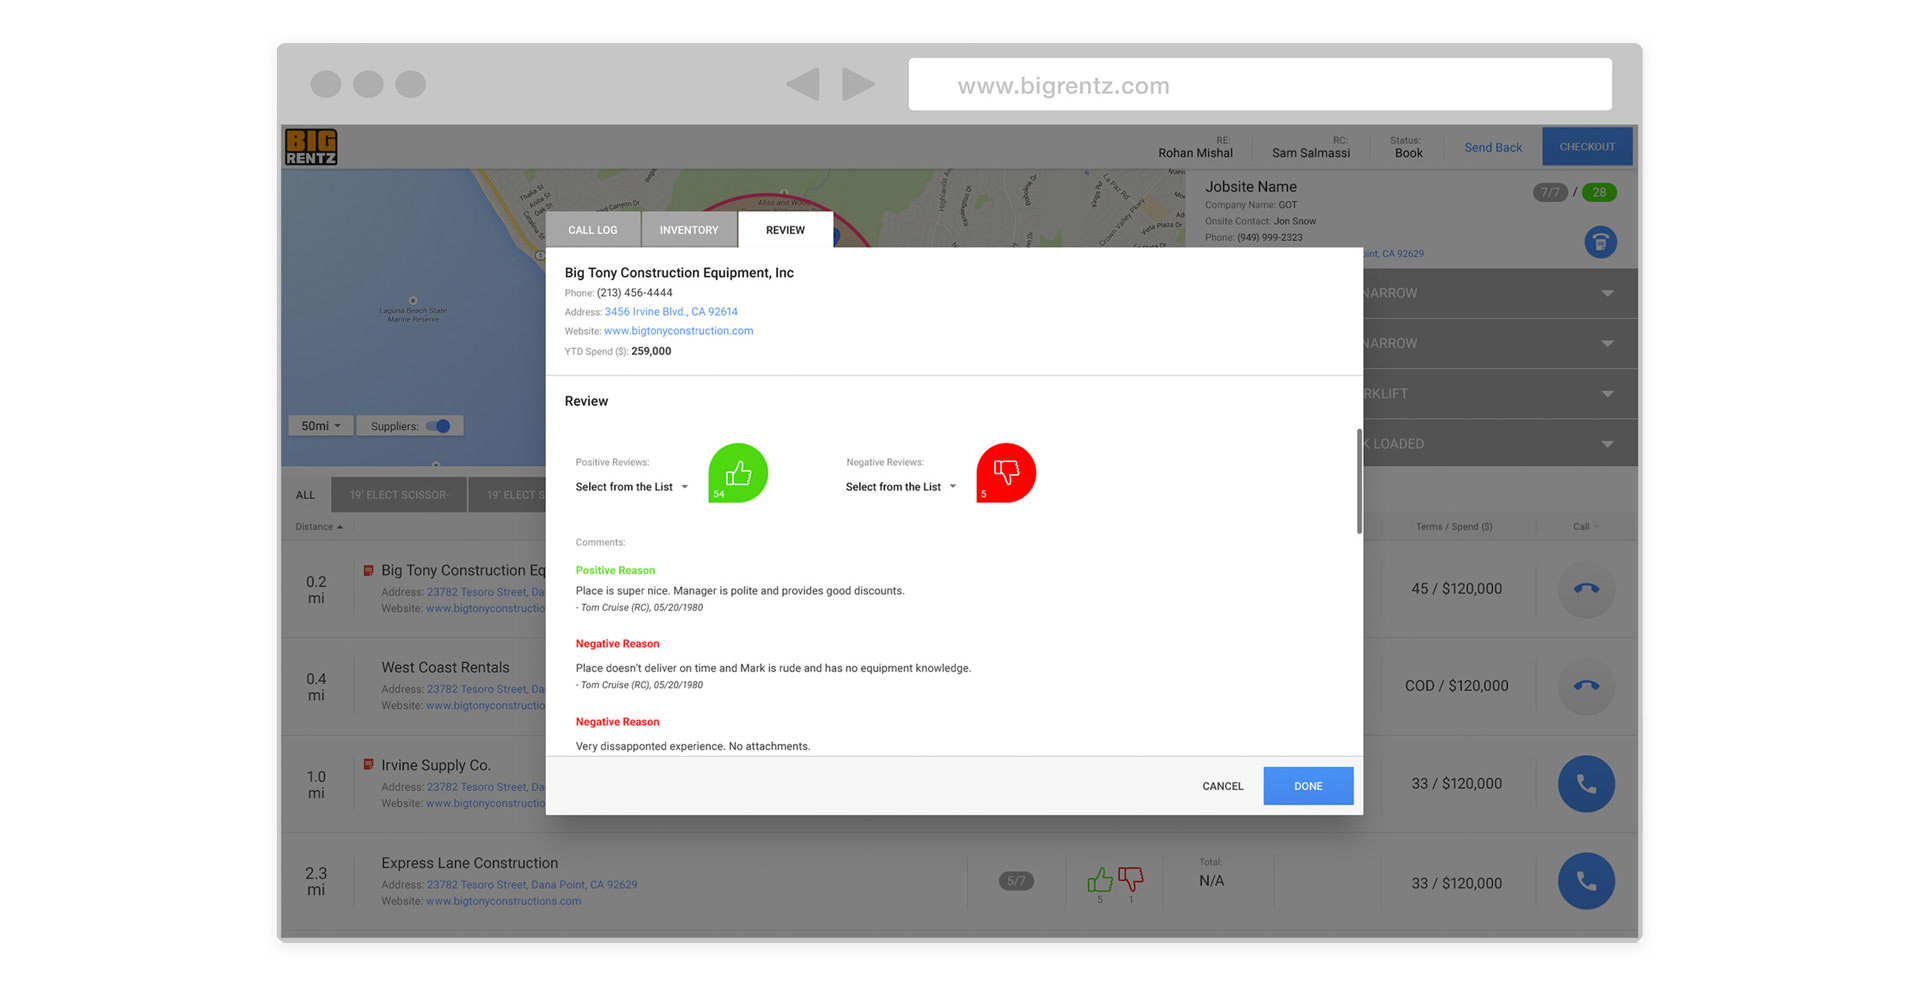Image resolution: width=1920 pixels, height=993 pixels.
Task: Click YTD Spend value 259,000
Action: click(651, 352)
